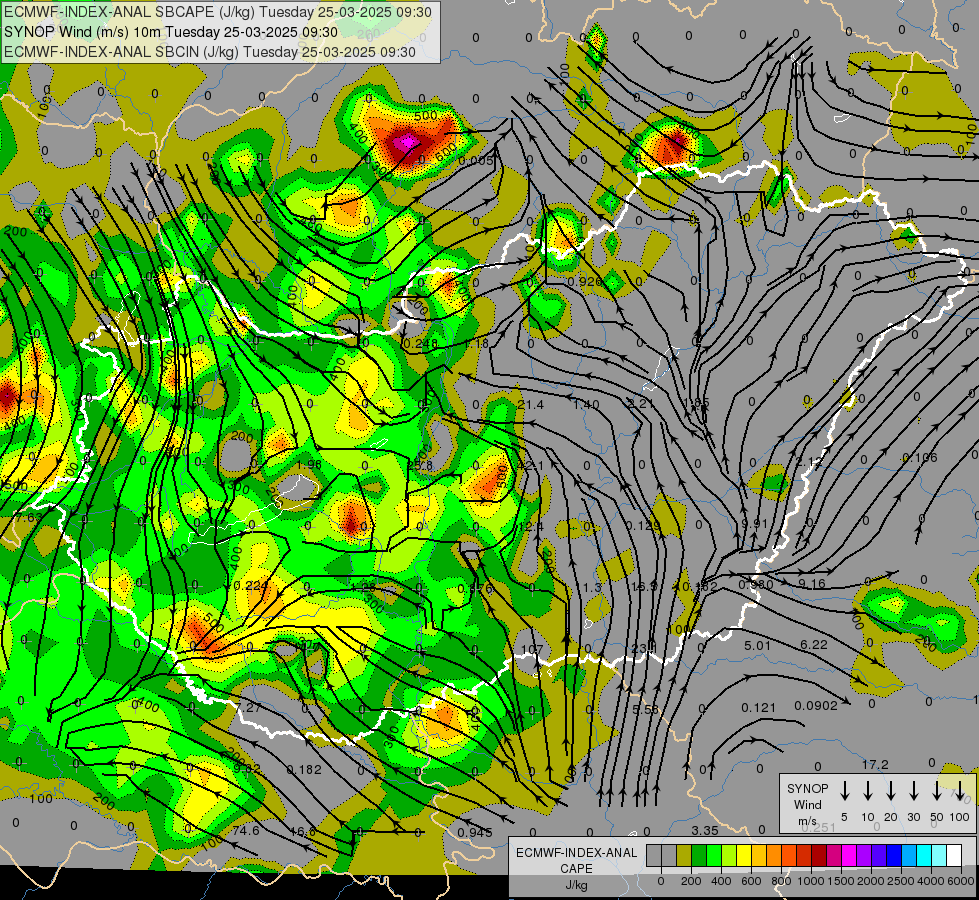The width and height of the screenshot is (979, 900).
Task: Click the 16.8 value on map
Action: click(x=303, y=832)
